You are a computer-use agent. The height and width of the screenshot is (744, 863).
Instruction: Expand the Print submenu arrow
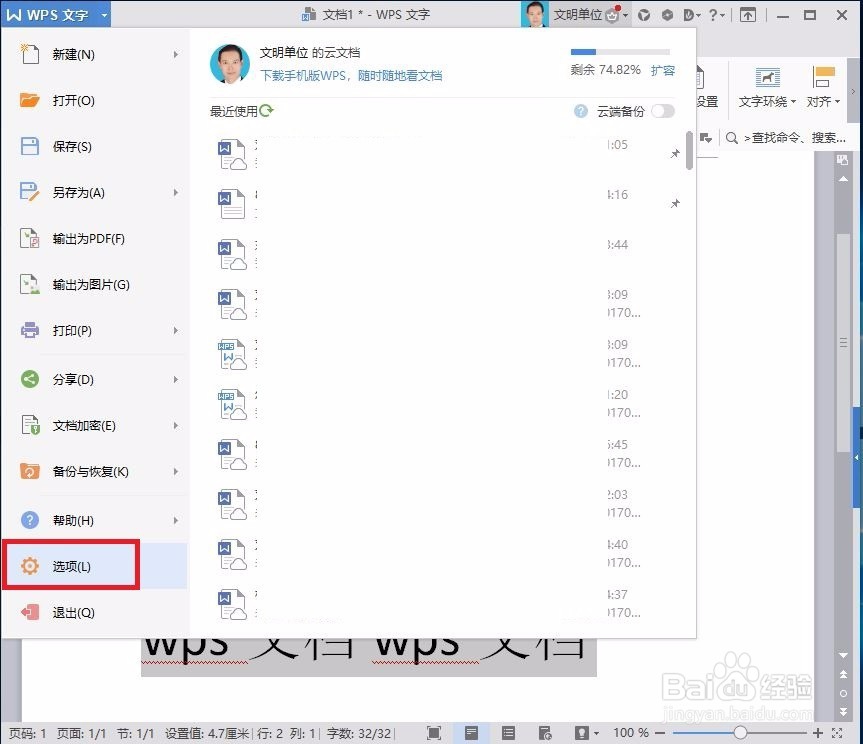tap(176, 330)
